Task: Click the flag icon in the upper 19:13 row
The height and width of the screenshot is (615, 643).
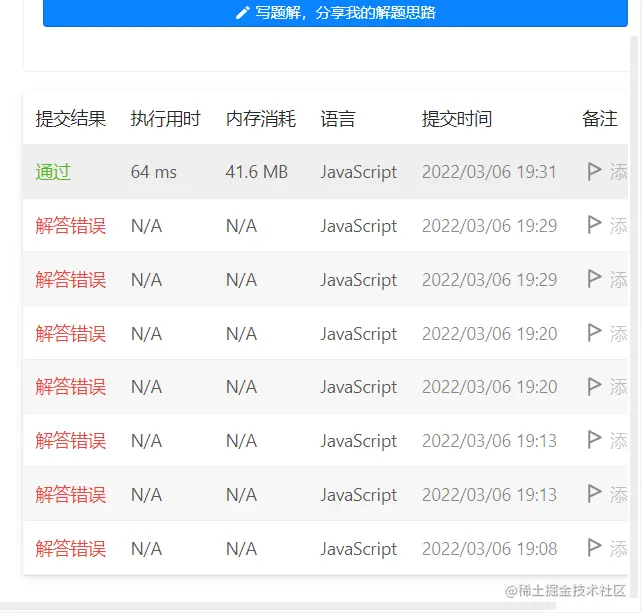Action: pos(594,440)
